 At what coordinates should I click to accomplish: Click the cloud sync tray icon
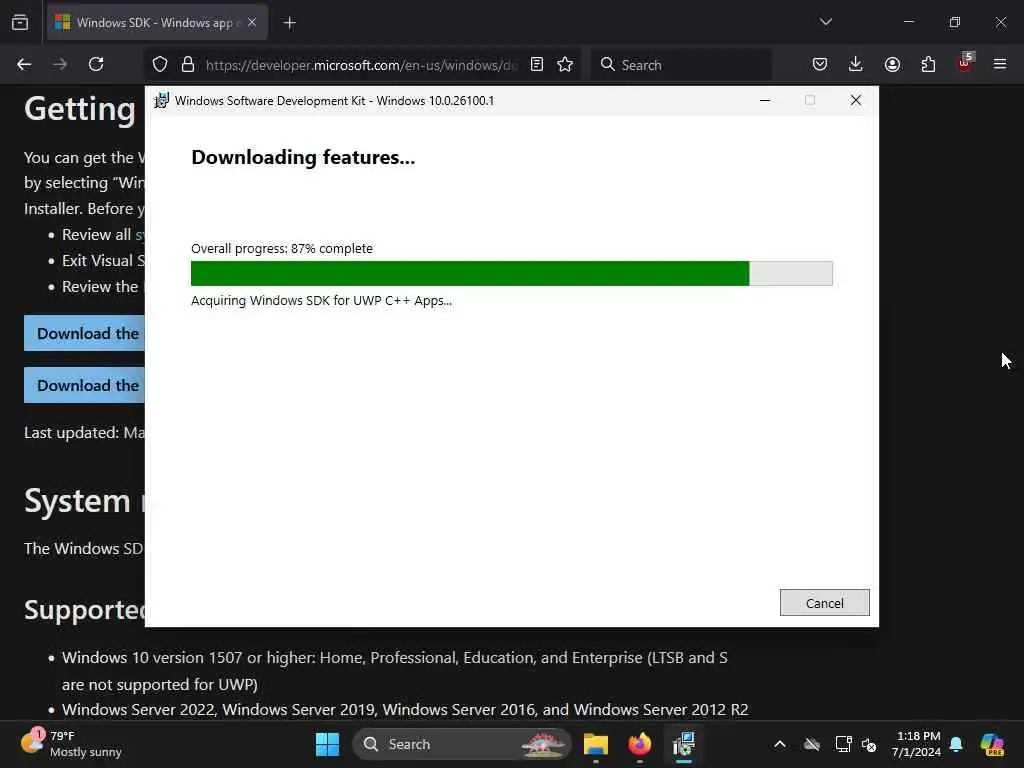(812, 744)
